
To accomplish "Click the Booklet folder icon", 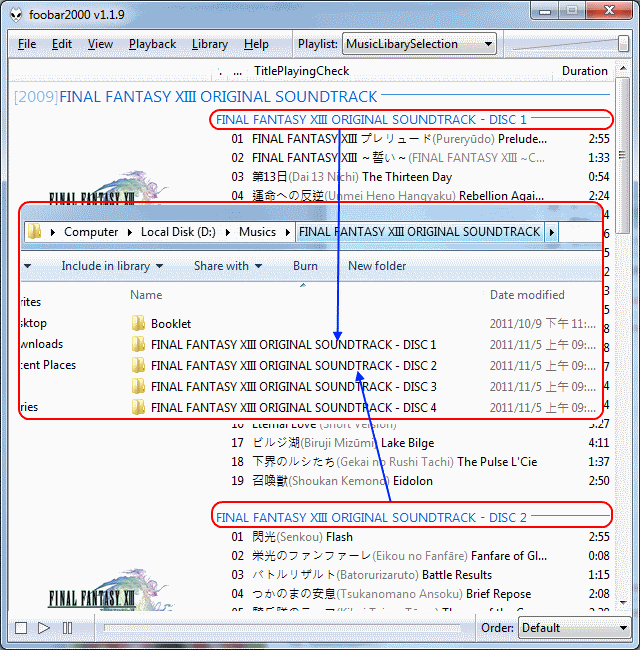I will coord(138,323).
